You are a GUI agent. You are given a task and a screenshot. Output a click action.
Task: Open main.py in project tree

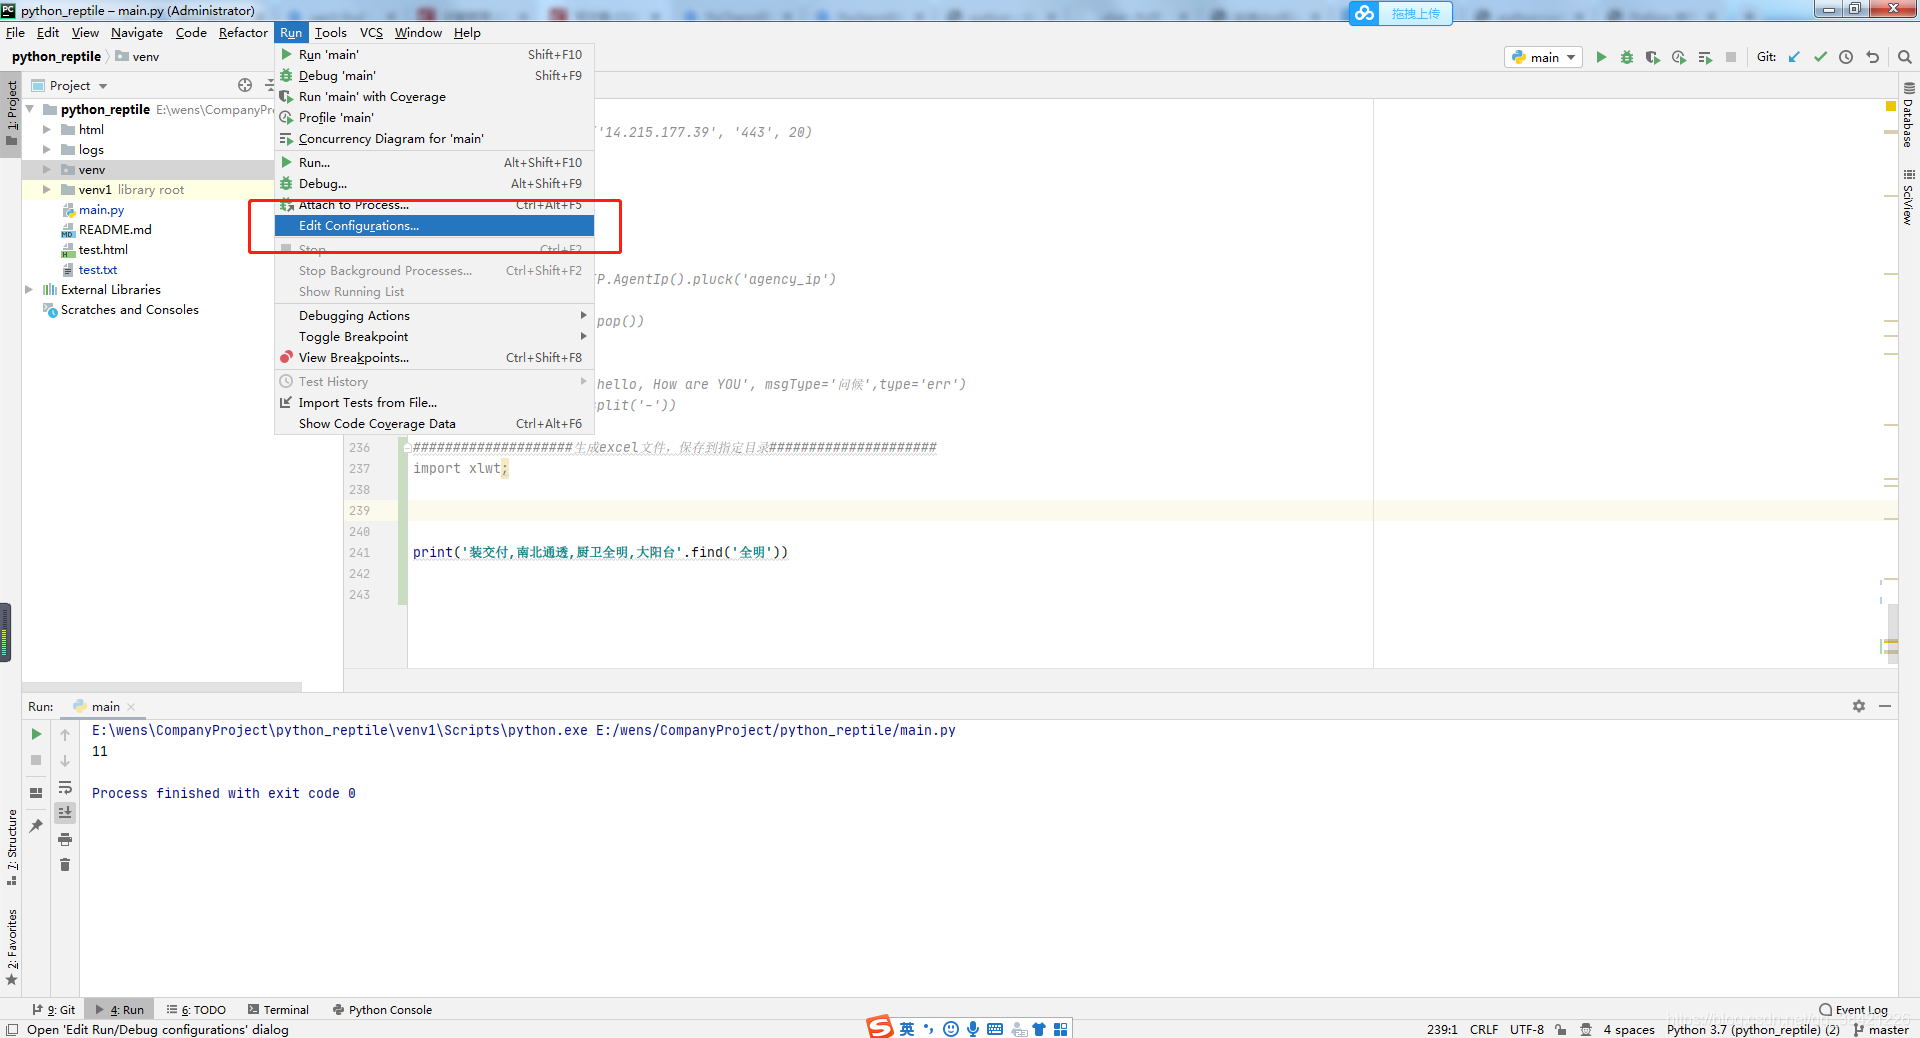tap(101, 209)
